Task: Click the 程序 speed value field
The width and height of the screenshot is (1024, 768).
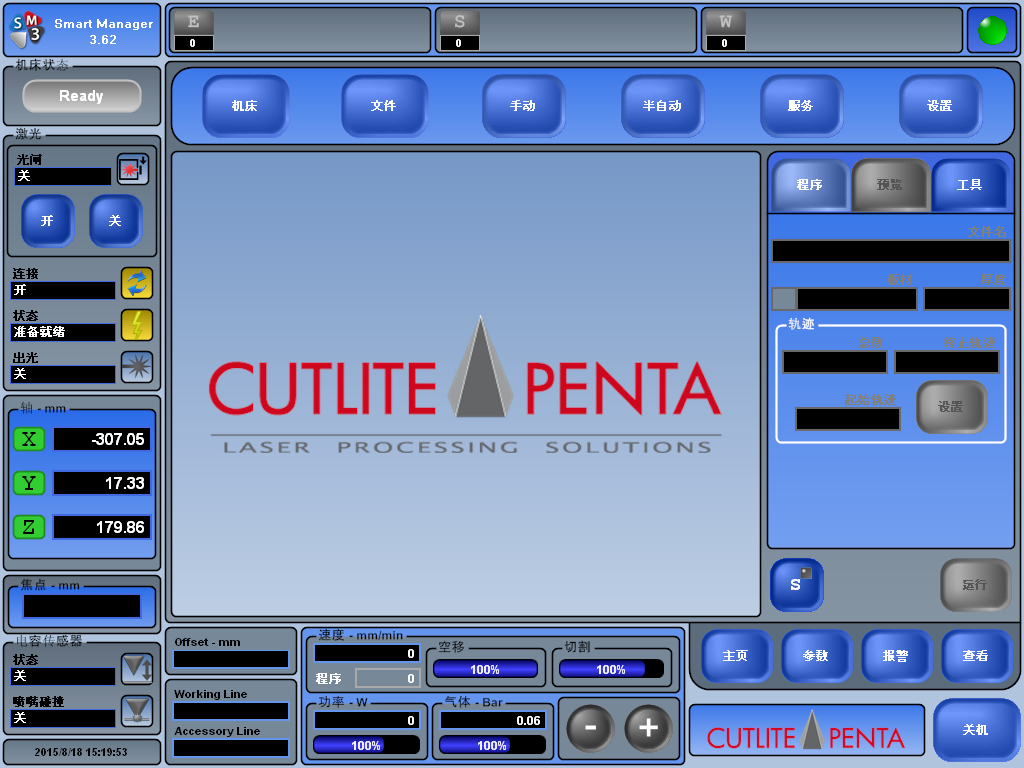Action: [387, 679]
